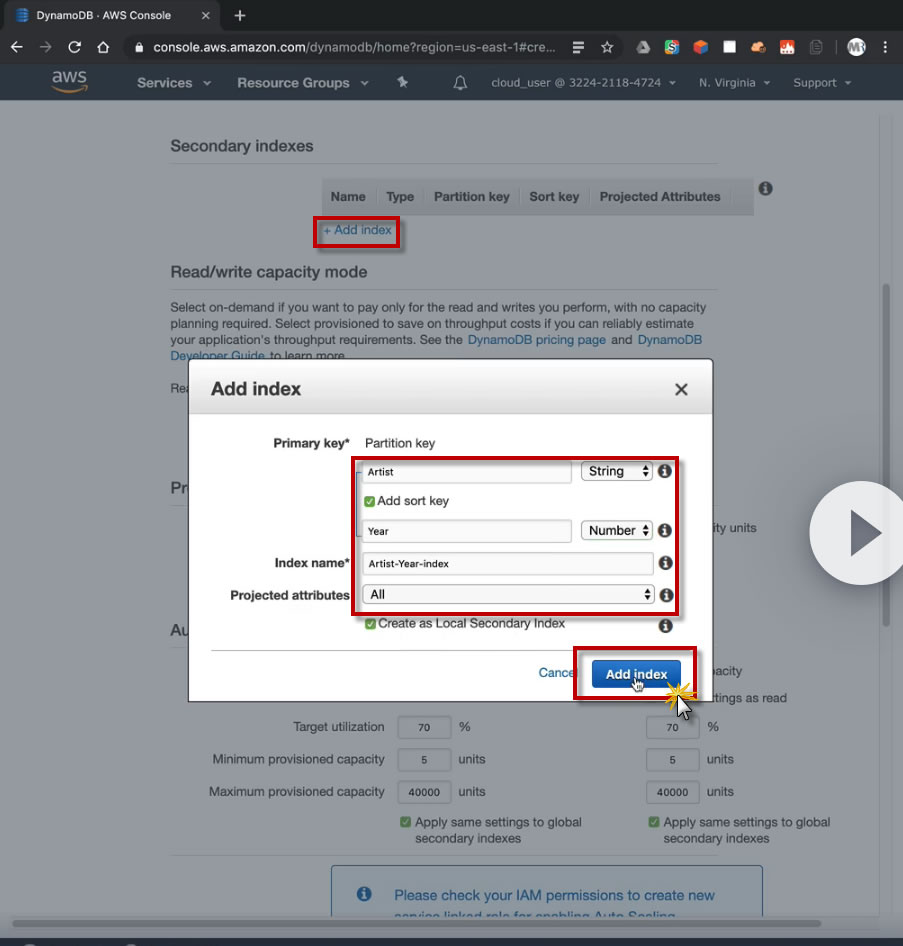Toggle Create as Local Secondary Index checkbox
The width and height of the screenshot is (903, 946).
pos(370,624)
